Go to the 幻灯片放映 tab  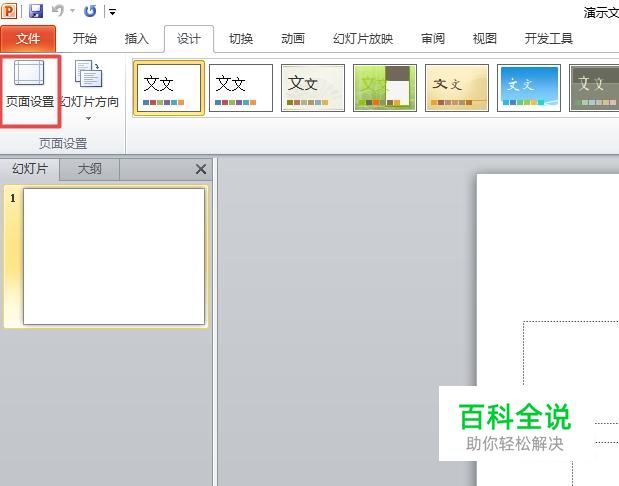pyautogui.click(x=363, y=39)
